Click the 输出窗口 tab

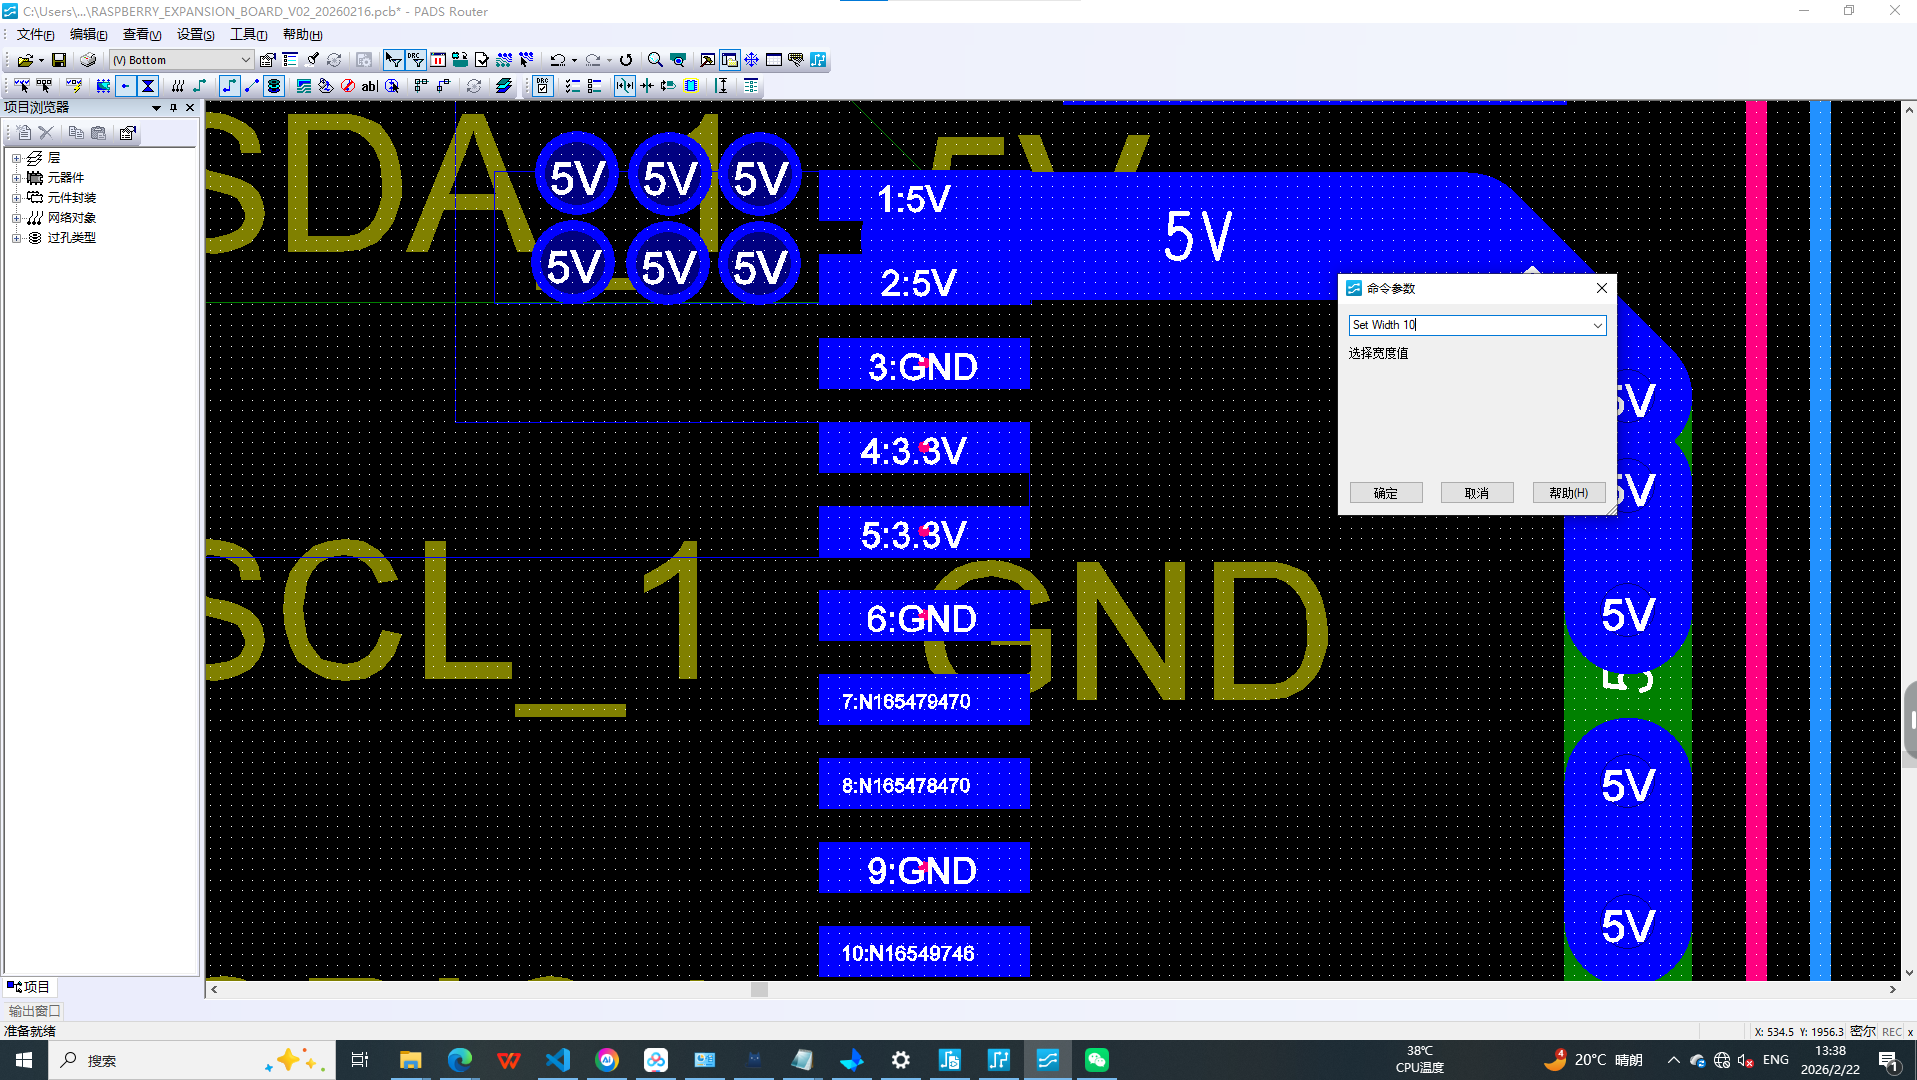34,1011
